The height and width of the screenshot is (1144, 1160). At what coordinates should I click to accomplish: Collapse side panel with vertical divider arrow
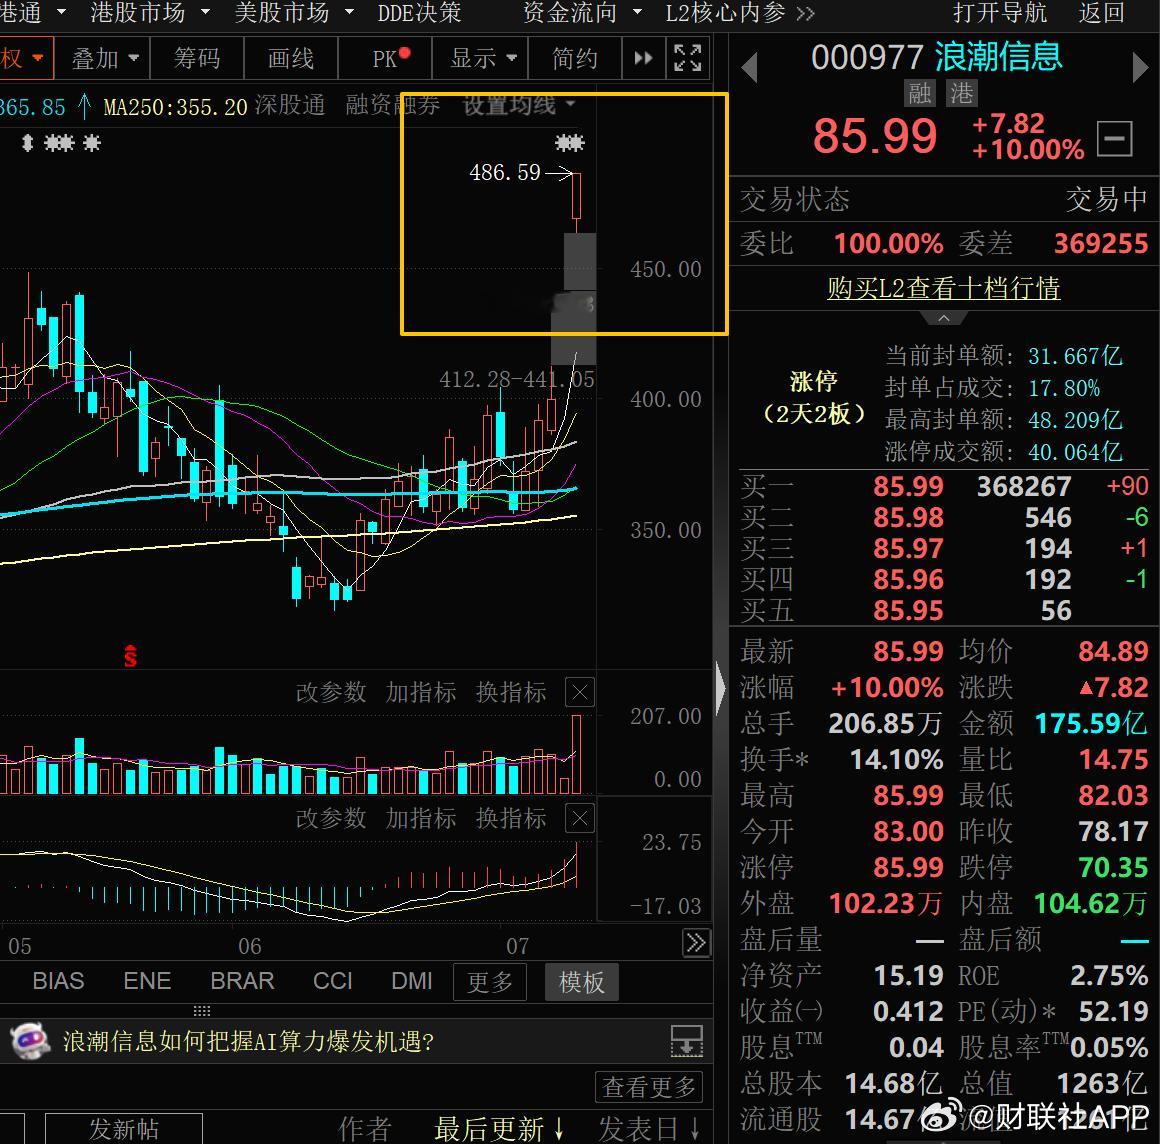[x=721, y=688]
